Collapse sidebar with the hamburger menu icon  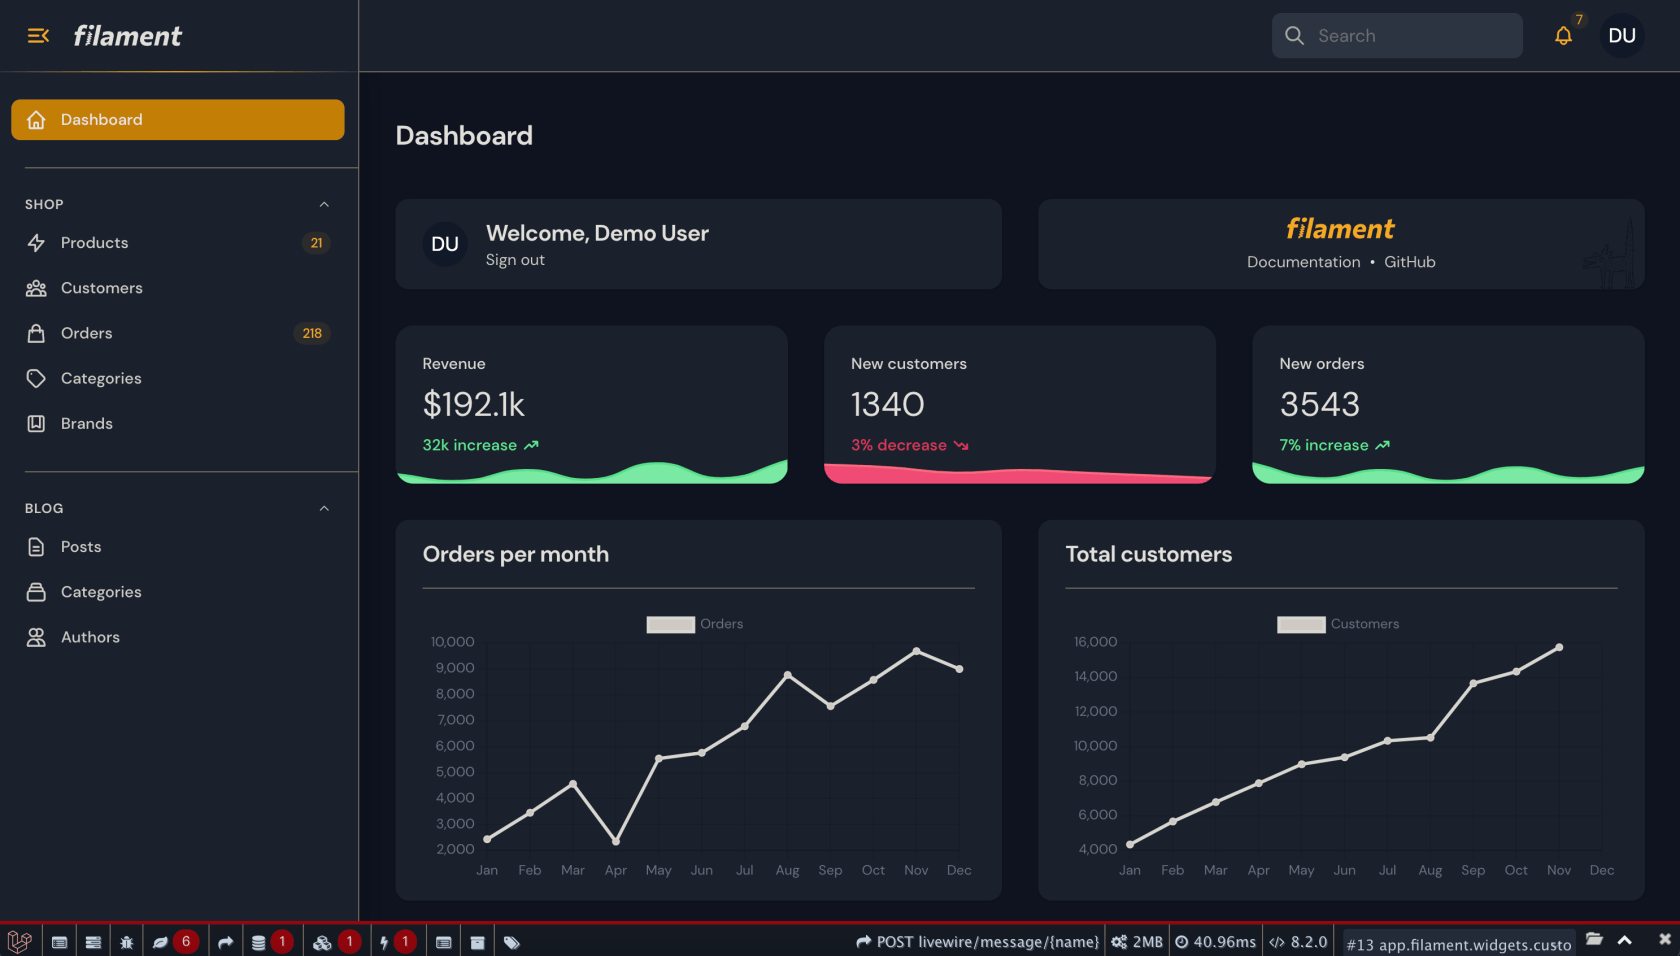click(38, 36)
